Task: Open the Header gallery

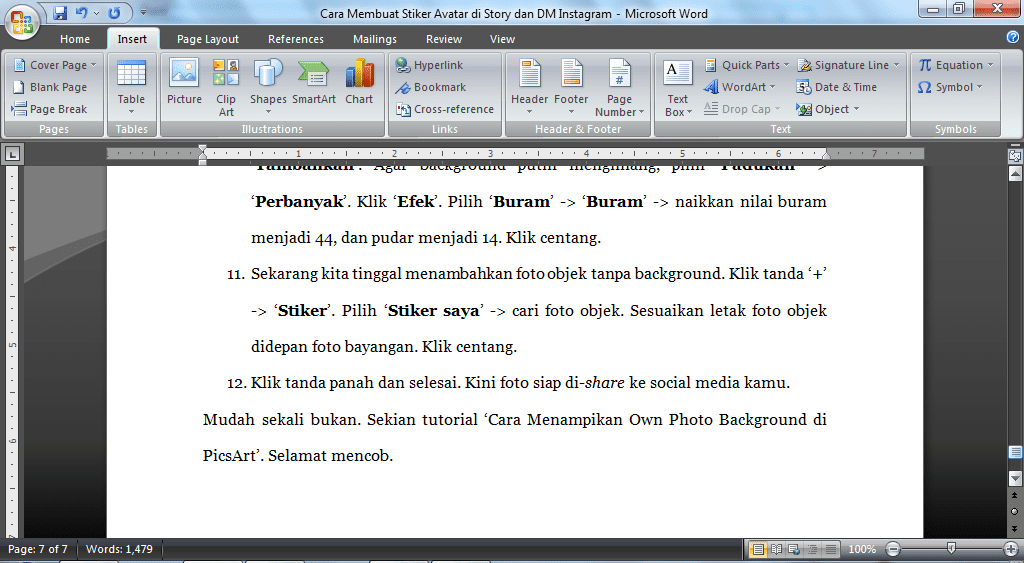Action: (530, 87)
